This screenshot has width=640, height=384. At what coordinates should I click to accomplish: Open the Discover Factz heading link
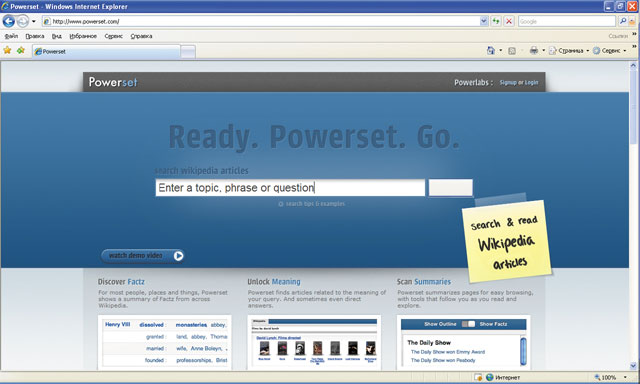click(x=121, y=282)
